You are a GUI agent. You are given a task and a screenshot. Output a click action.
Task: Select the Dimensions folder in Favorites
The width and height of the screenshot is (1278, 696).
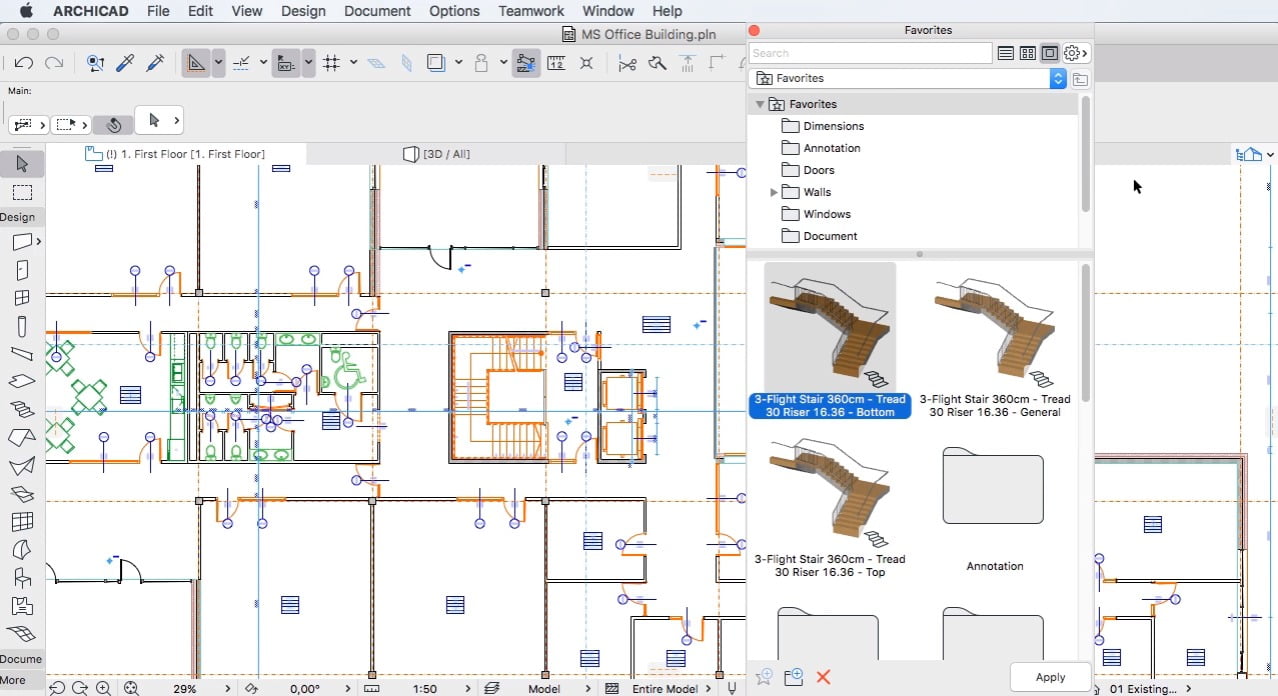[x=821, y=126]
